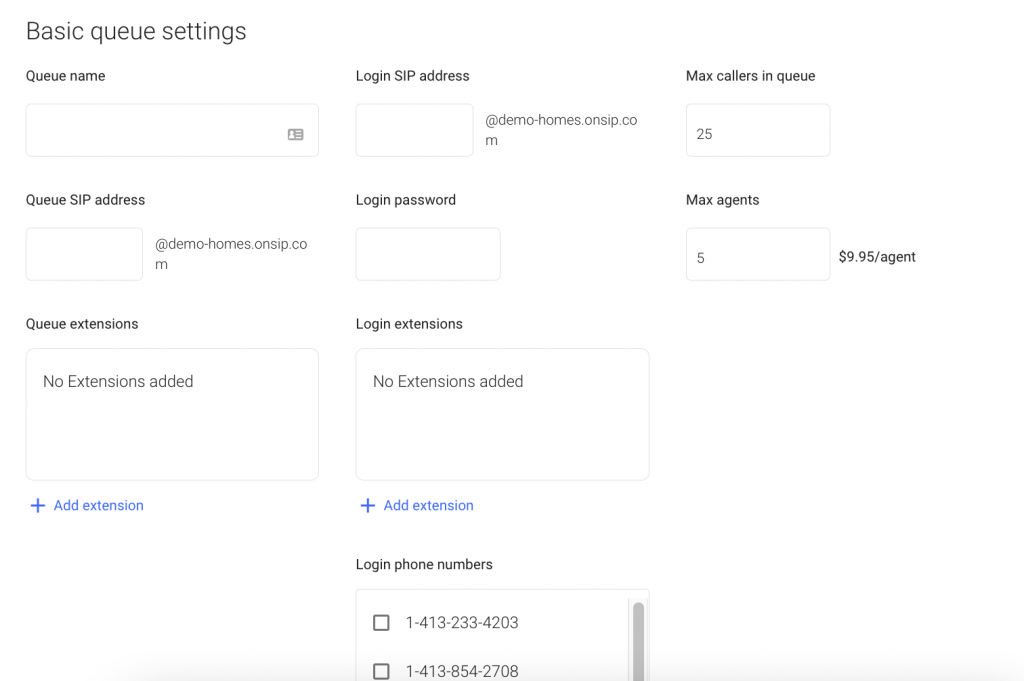Click the @demo-homes.onsip.com label near Queue SIP address
Image resolution: width=1024 pixels, height=681 pixels.
pyautogui.click(x=232, y=254)
